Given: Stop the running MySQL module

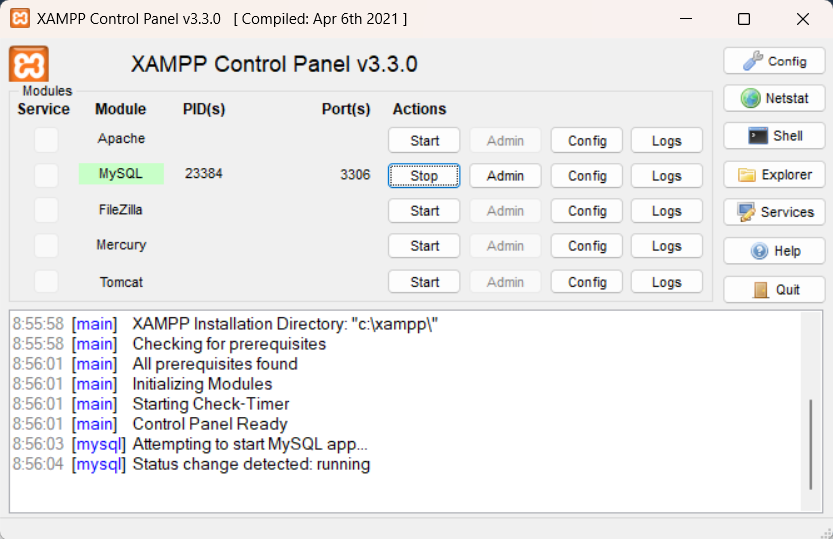Looking at the screenshot, I should click(x=424, y=176).
